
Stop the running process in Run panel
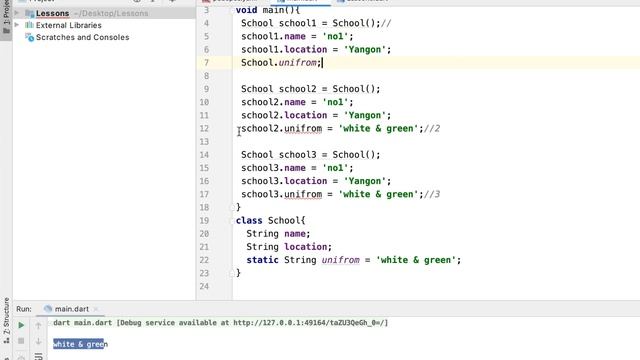[x=21, y=341]
